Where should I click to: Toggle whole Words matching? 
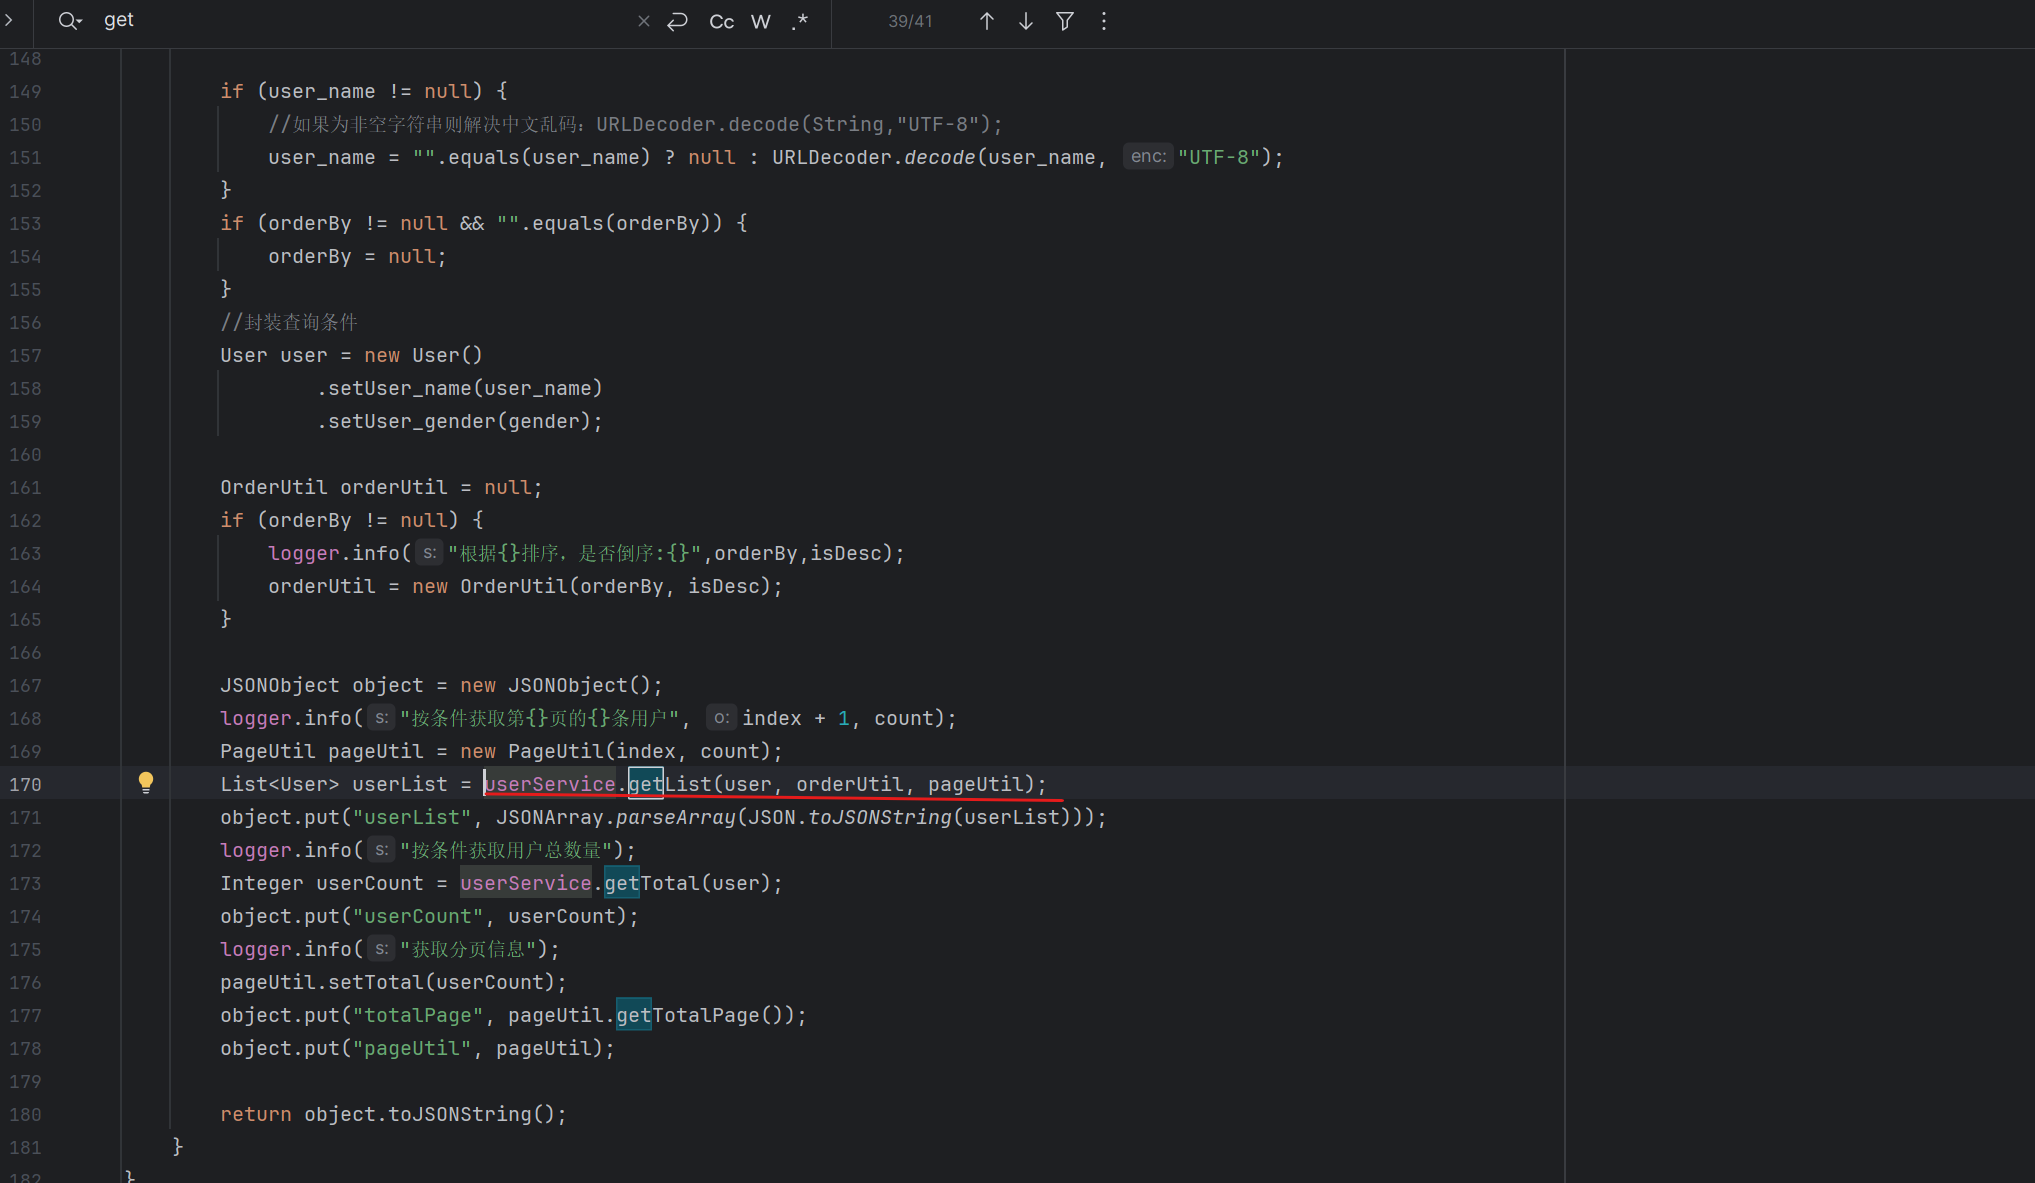pos(761,21)
